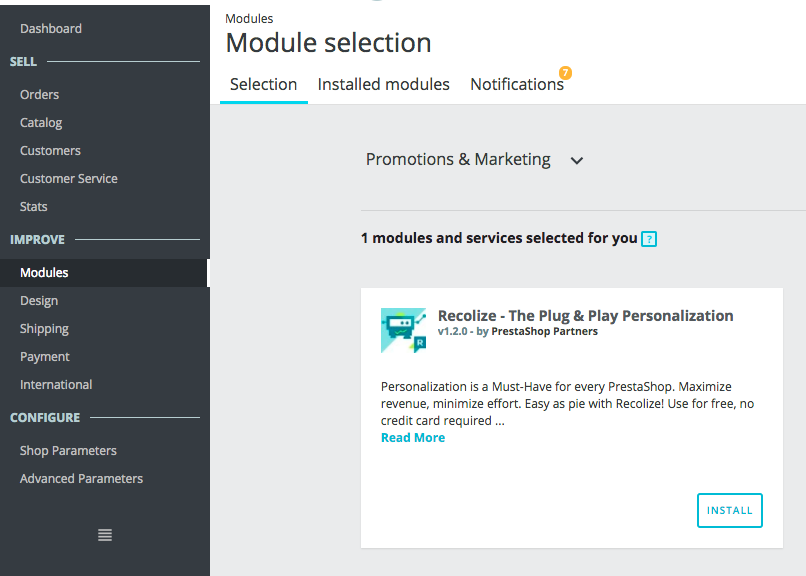Click the Modules breadcrumb text
Image resolution: width=806 pixels, height=576 pixels.
[249, 19]
